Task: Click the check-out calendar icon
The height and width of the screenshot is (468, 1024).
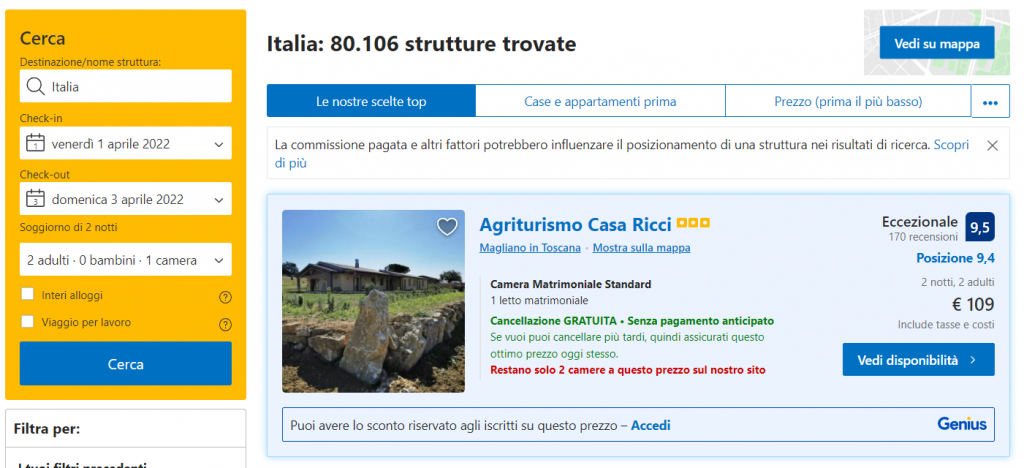Action: 36,199
